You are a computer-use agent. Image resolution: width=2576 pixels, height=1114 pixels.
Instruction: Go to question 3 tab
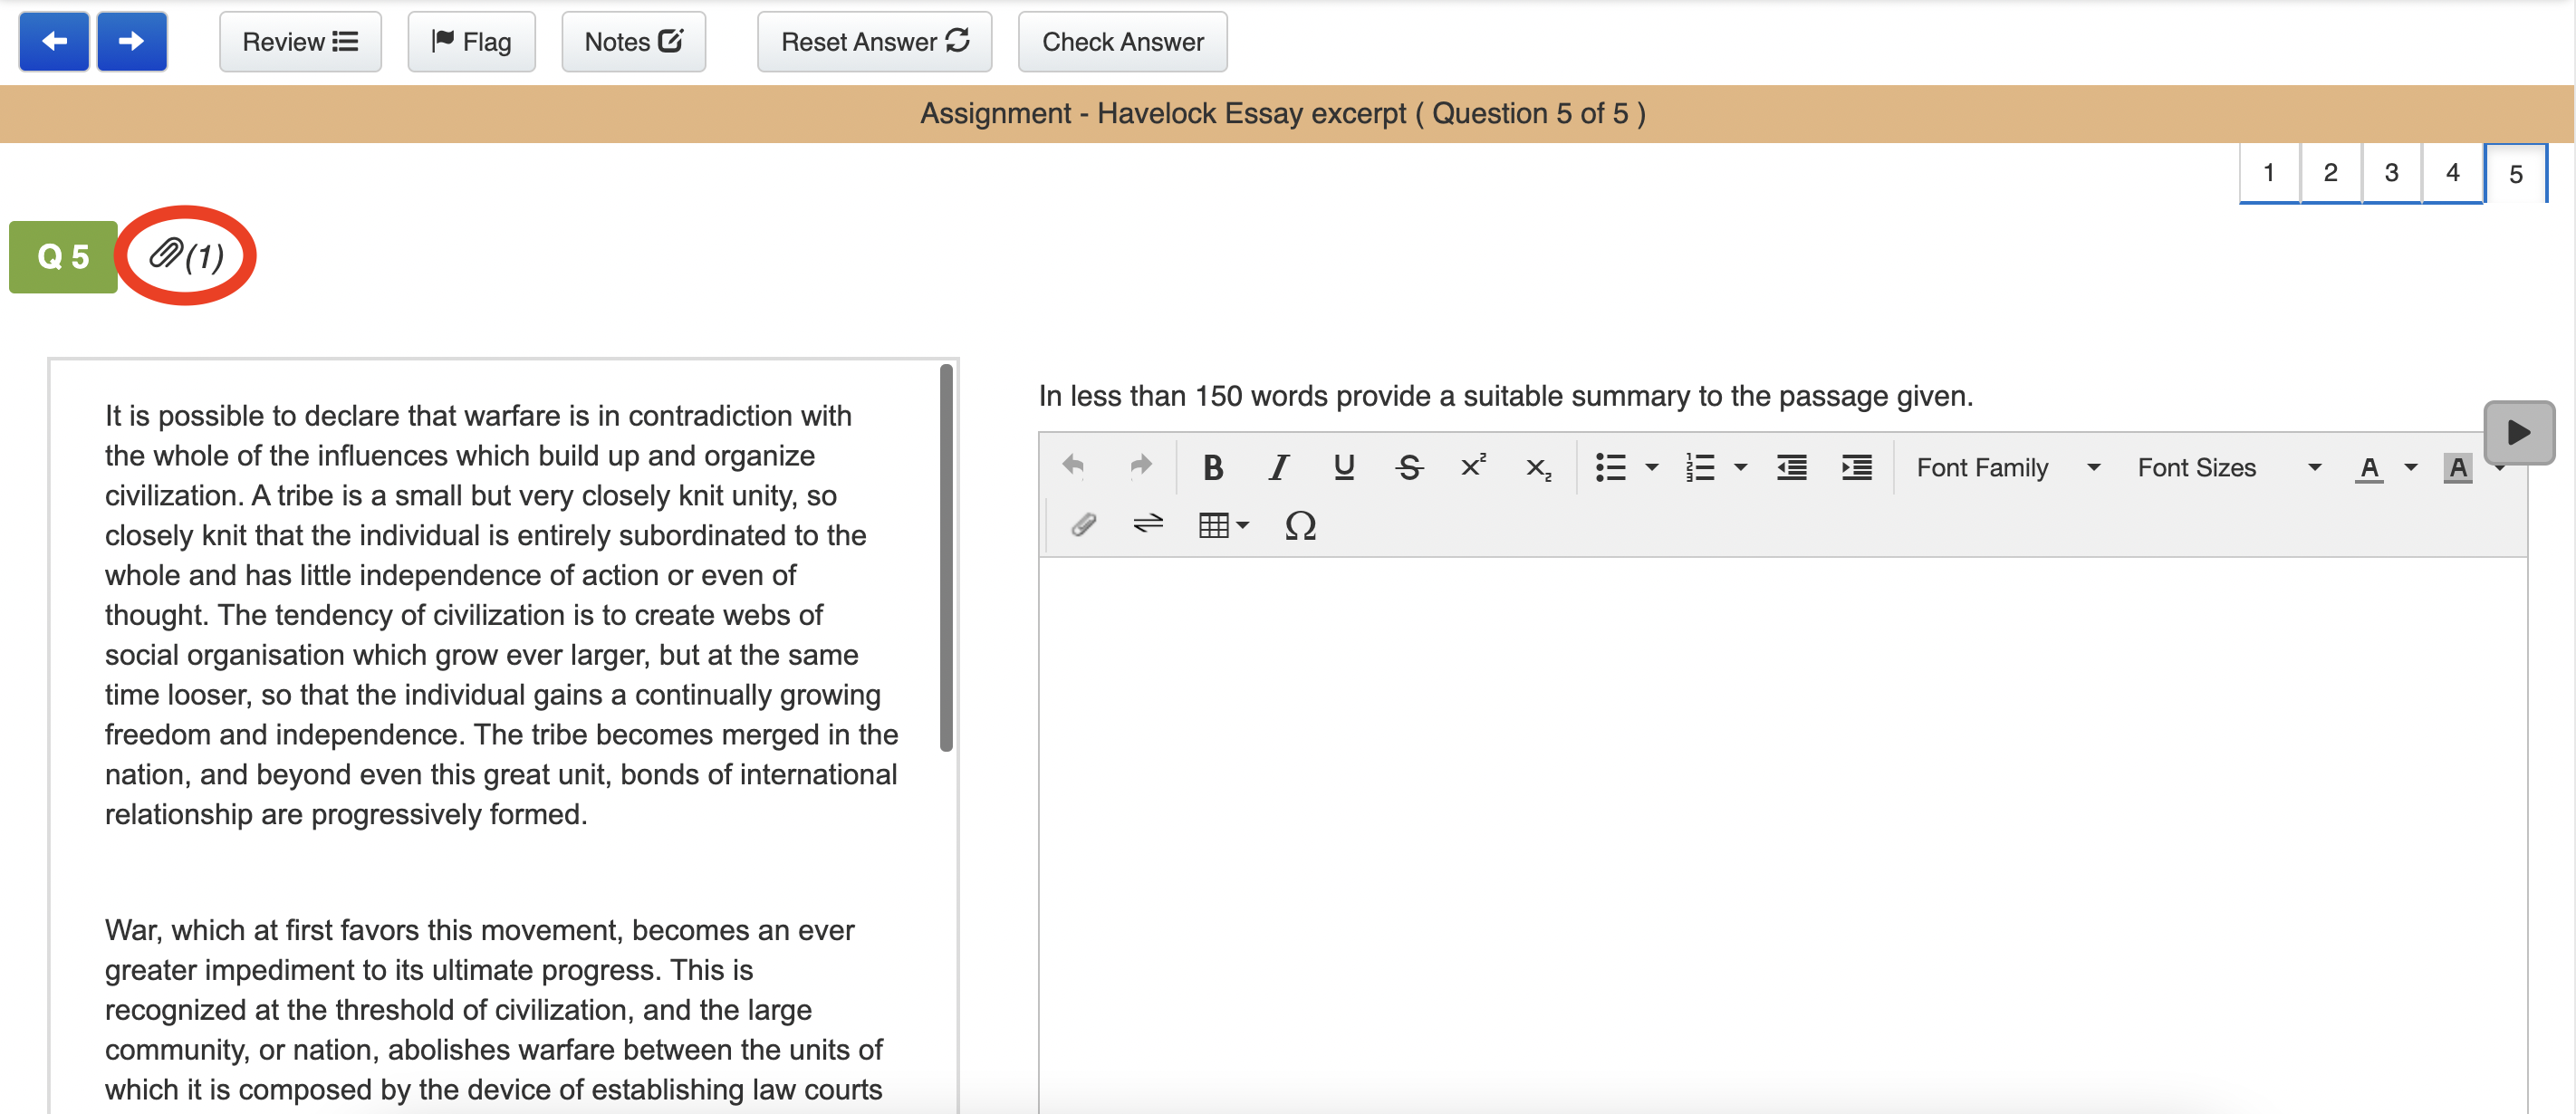tap(2391, 173)
